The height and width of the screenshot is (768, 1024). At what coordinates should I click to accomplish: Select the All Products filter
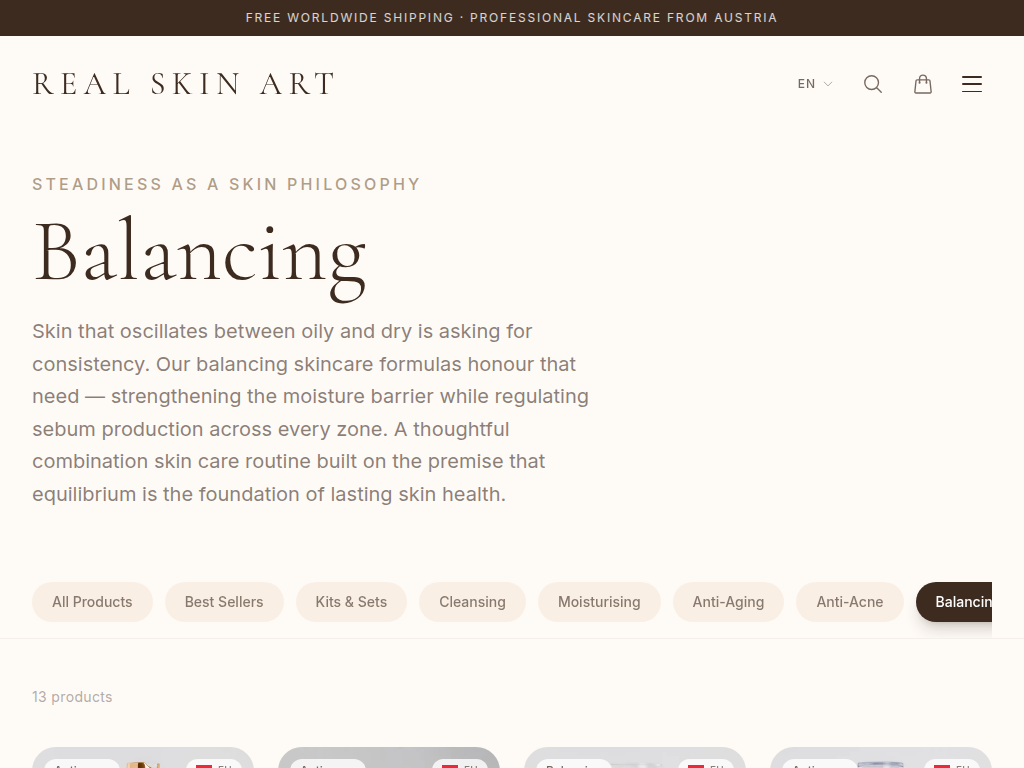[x=92, y=602]
